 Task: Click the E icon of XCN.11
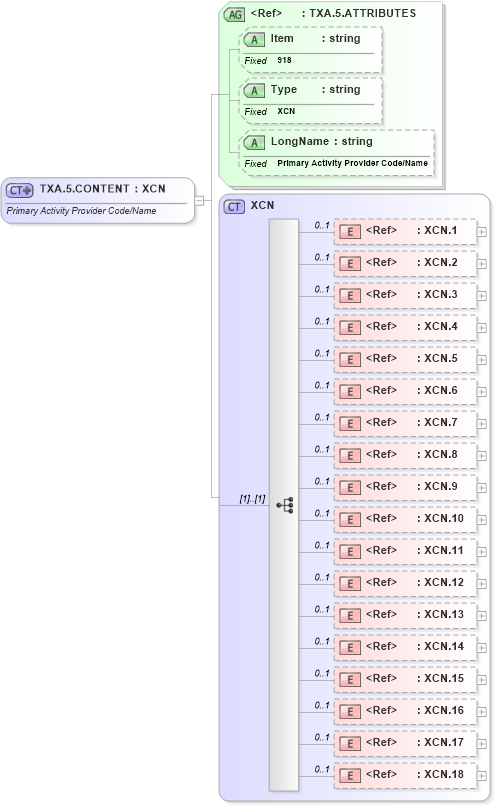click(350, 552)
